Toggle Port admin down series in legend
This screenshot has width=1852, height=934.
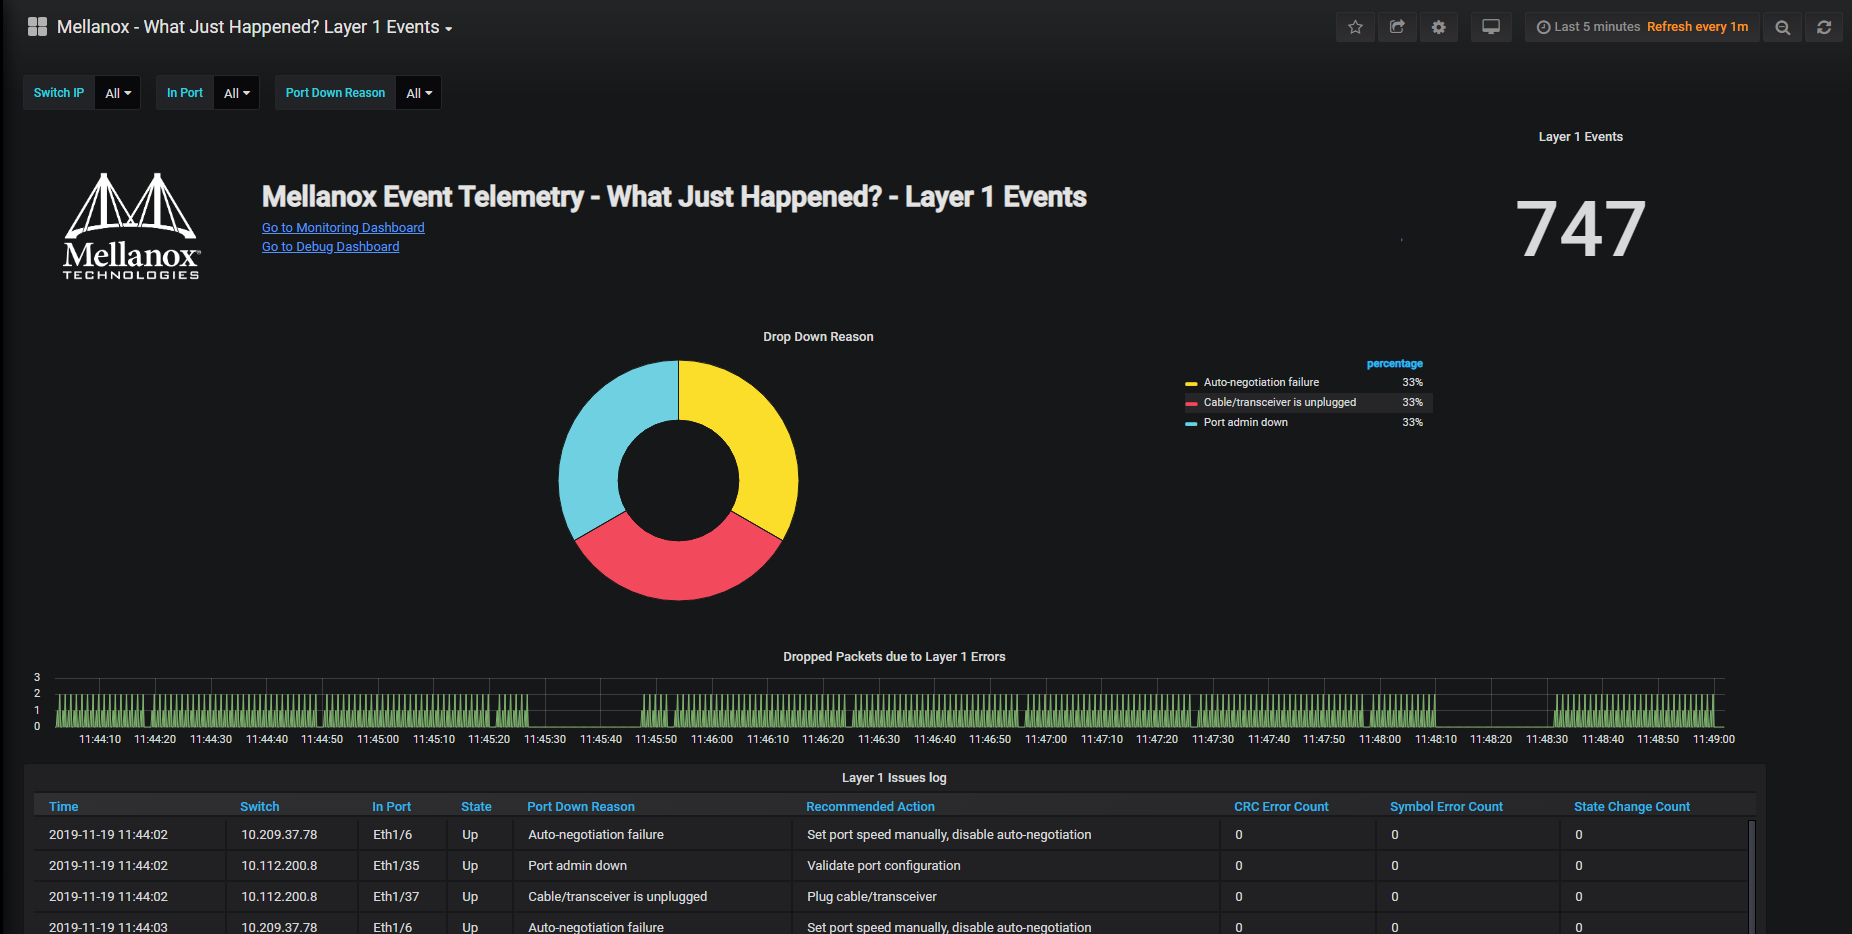pyautogui.click(x=1246, y=422)
